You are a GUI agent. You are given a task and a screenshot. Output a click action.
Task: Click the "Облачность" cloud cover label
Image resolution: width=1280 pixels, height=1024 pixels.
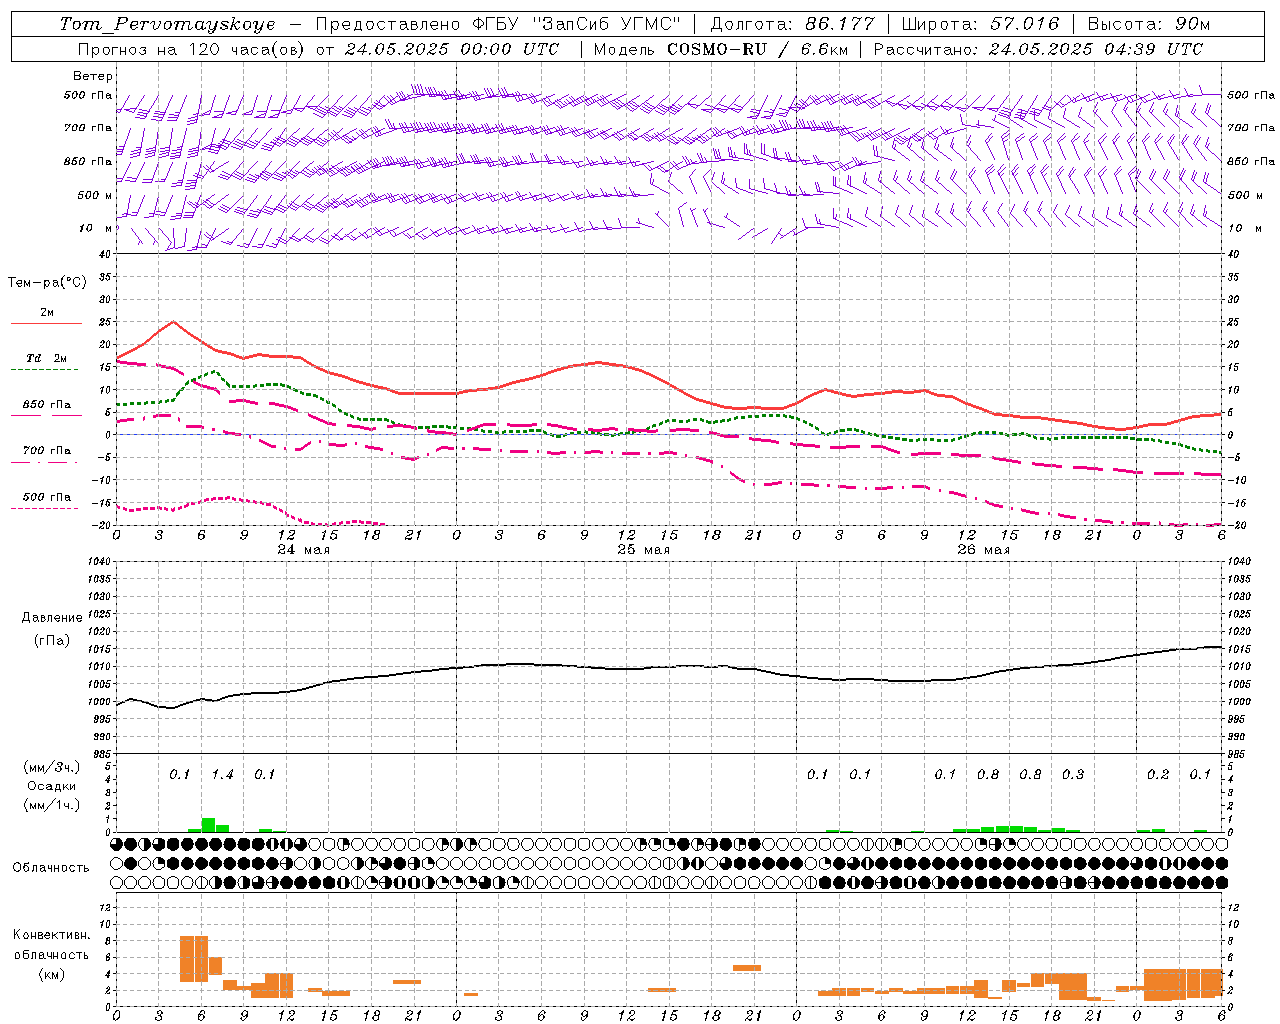[51, 868]
